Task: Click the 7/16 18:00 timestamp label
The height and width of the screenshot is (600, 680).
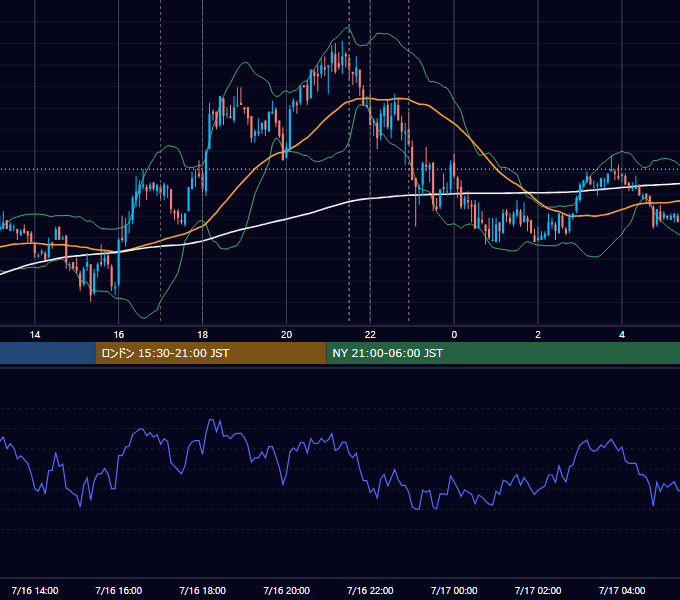Action: 203,590
